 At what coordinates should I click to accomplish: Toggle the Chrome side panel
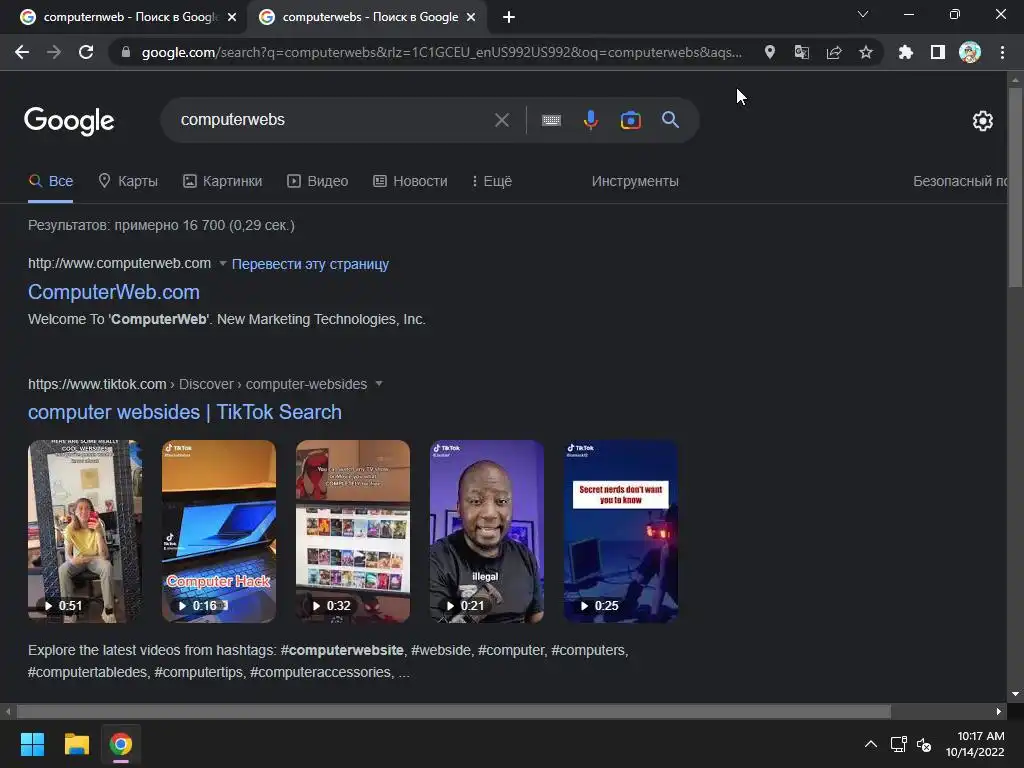click(x=938, y=52)
